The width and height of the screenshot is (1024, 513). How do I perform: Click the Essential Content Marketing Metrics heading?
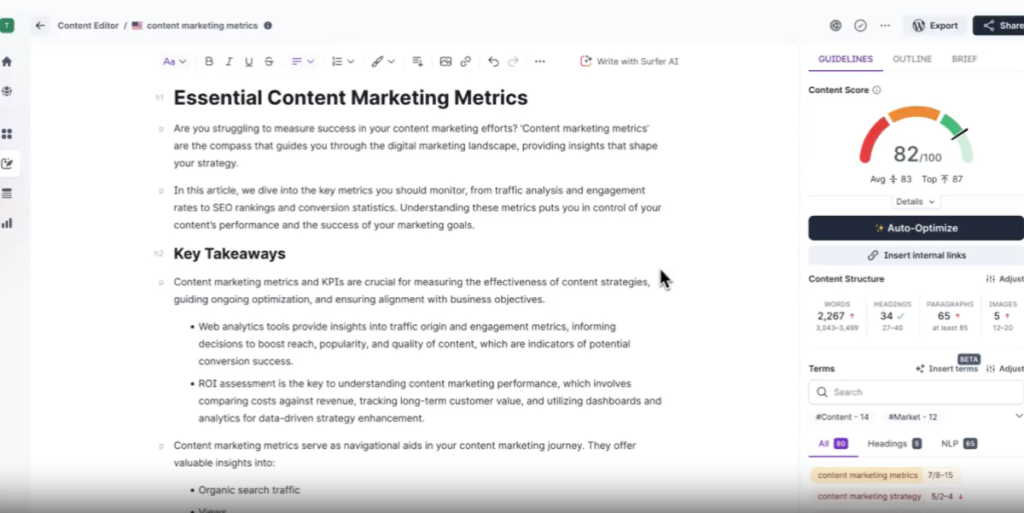point(350,98)
